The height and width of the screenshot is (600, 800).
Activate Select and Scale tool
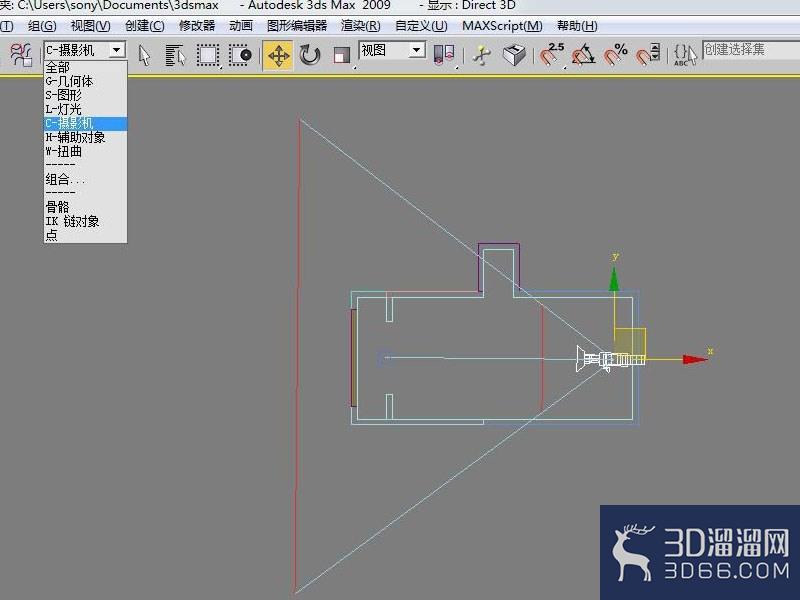(341, 55)
